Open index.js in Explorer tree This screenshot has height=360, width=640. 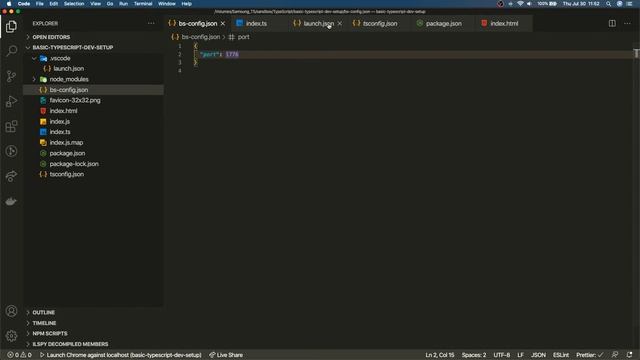point(60,122)
